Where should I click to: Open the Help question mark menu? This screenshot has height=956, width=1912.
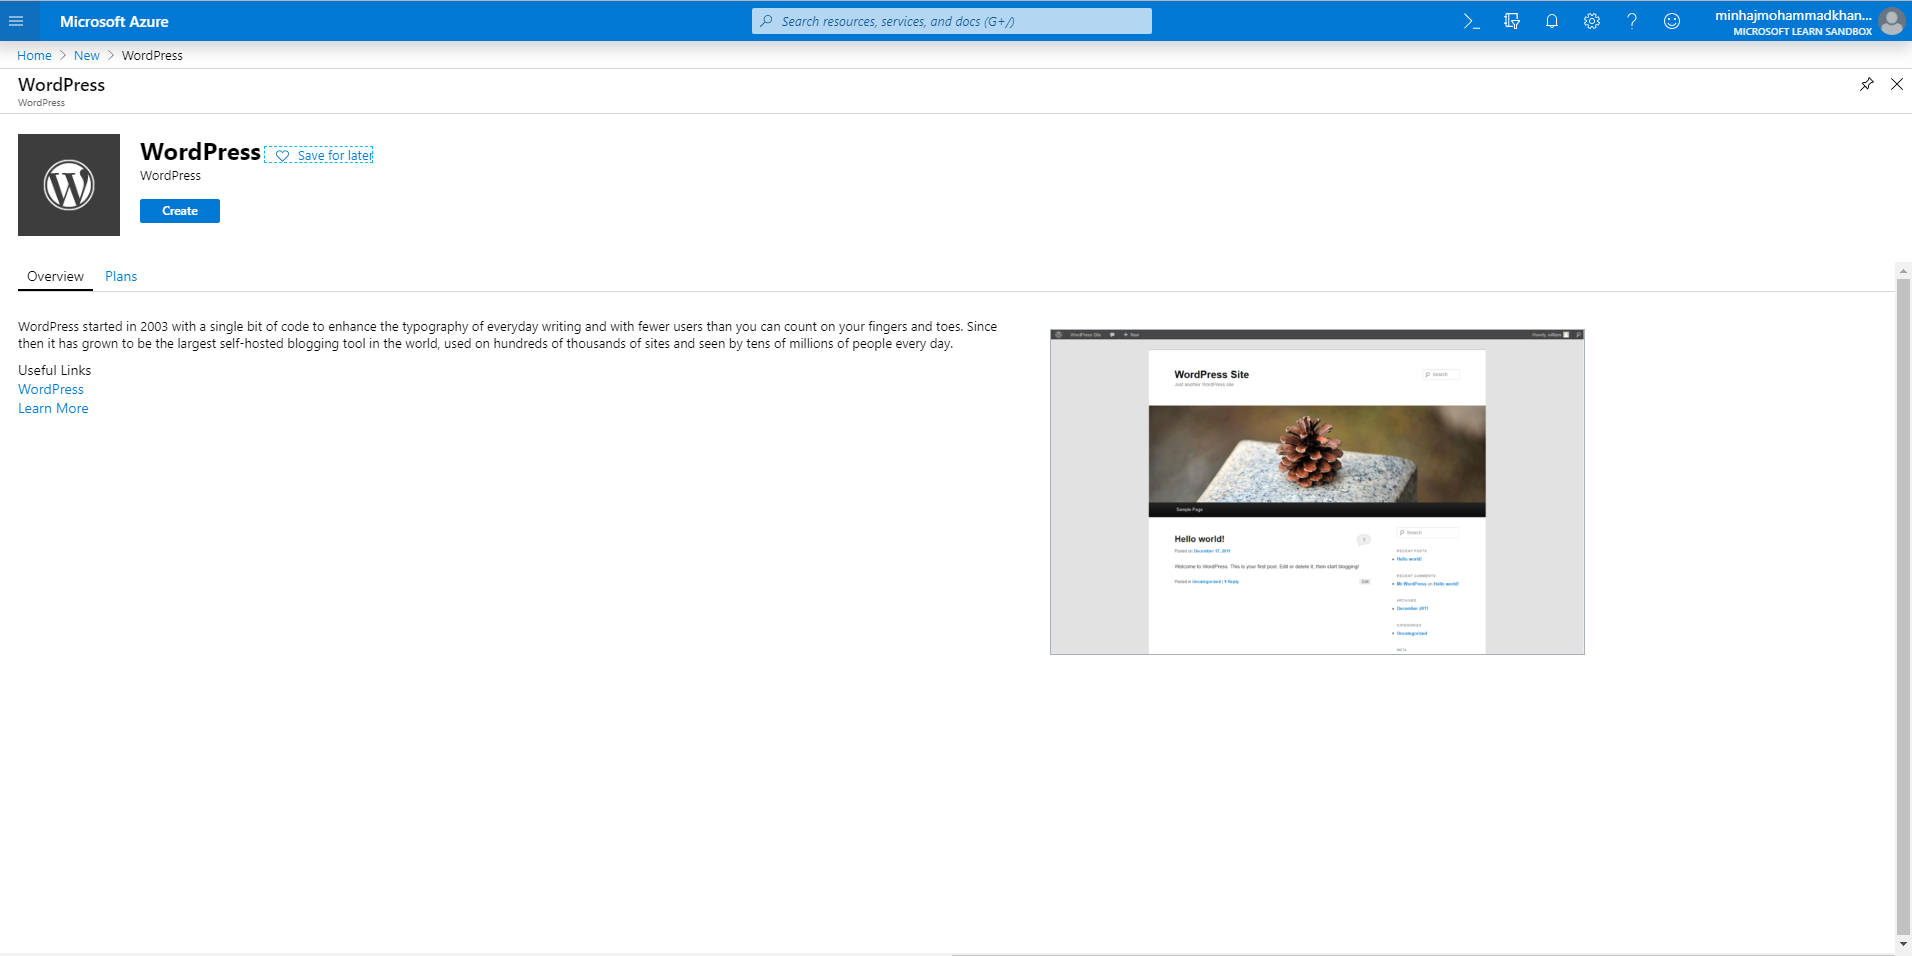click(1631, 21)
